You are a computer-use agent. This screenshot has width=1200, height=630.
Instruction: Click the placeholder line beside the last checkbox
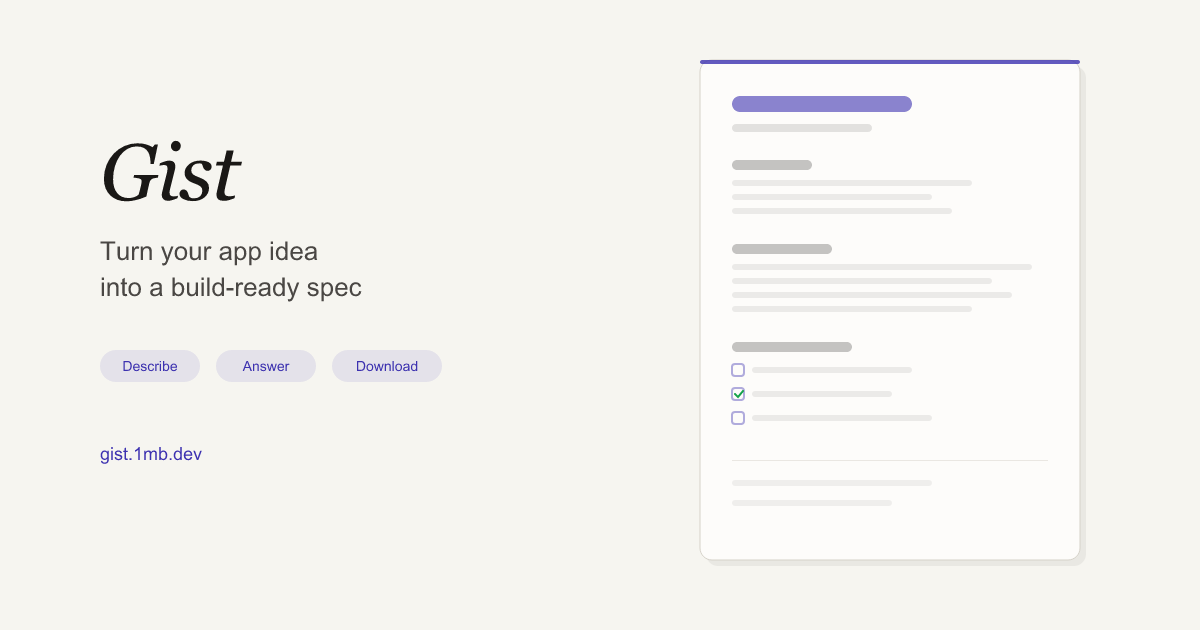click(x=841, y=418)
